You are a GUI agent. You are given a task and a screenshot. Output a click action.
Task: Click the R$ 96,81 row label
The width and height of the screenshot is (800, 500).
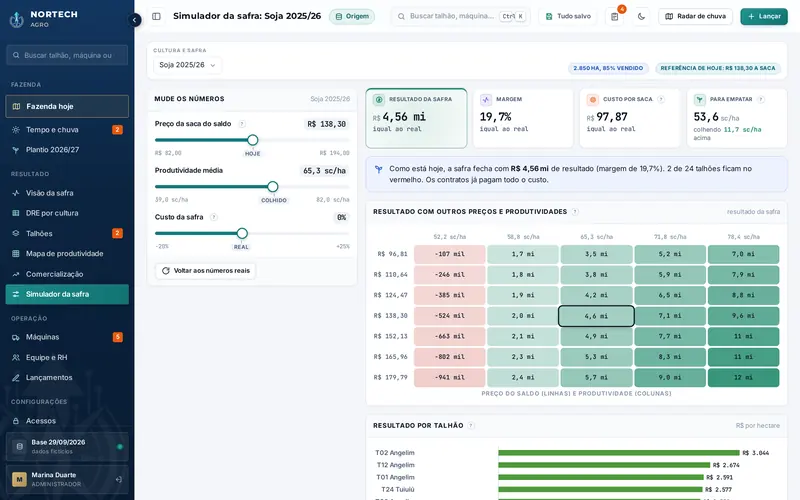pos(390,254)
